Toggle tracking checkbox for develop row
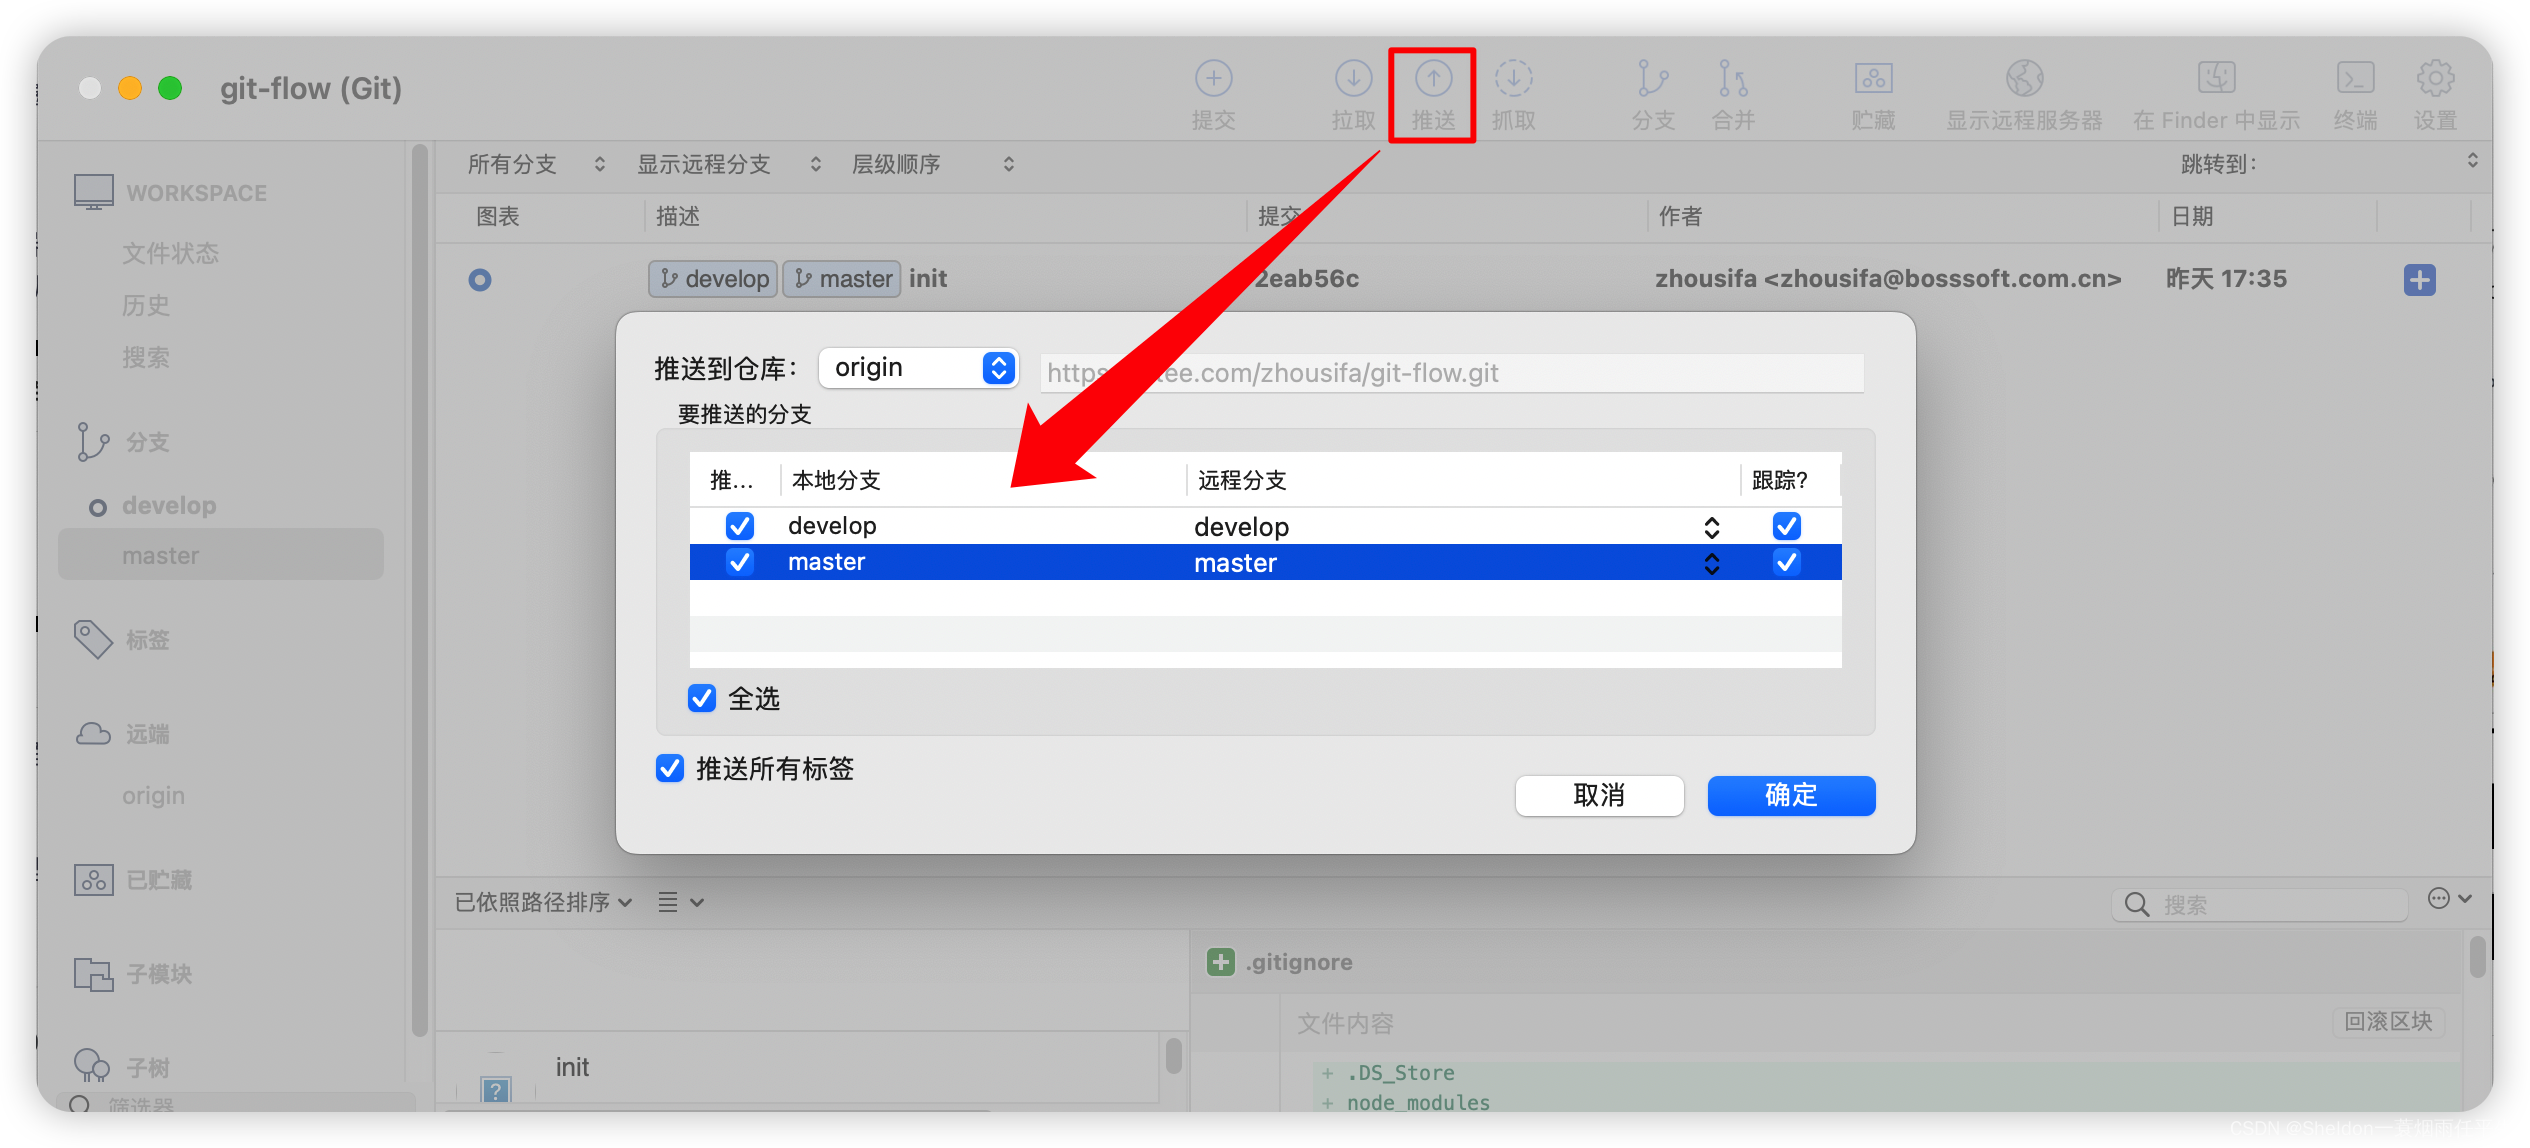 [1786, 526]
